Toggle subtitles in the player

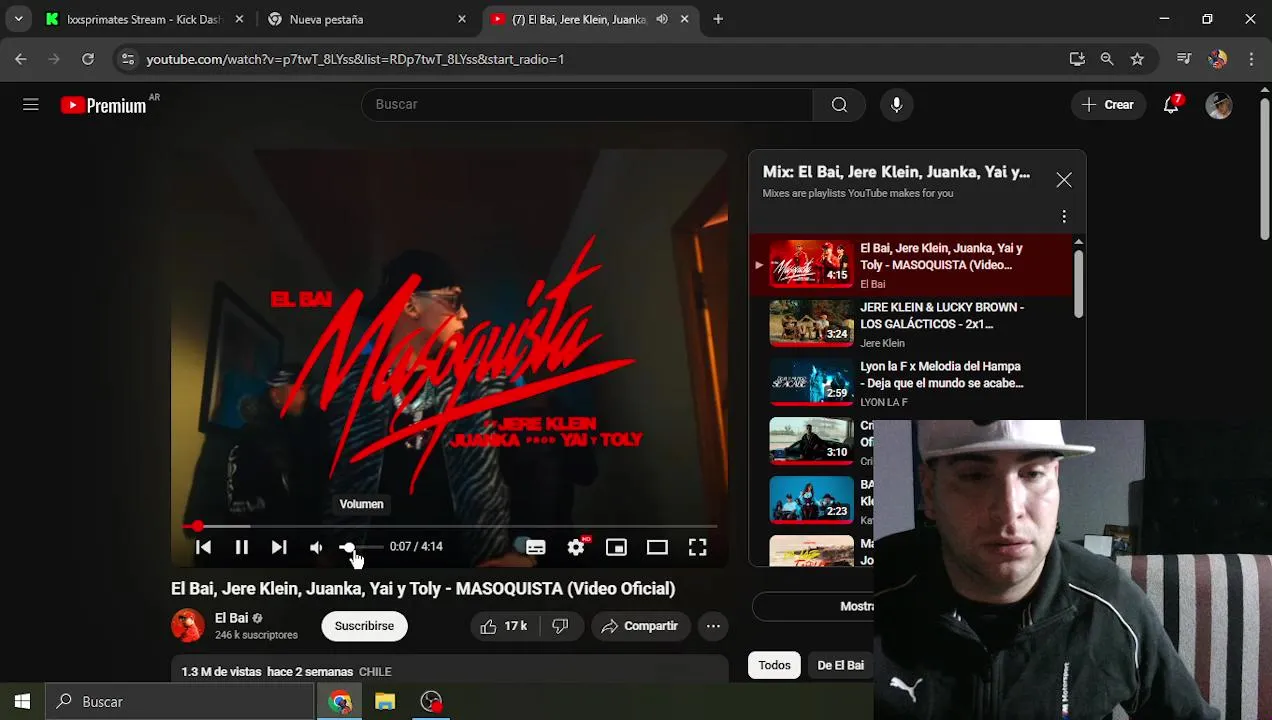[536, 547]
